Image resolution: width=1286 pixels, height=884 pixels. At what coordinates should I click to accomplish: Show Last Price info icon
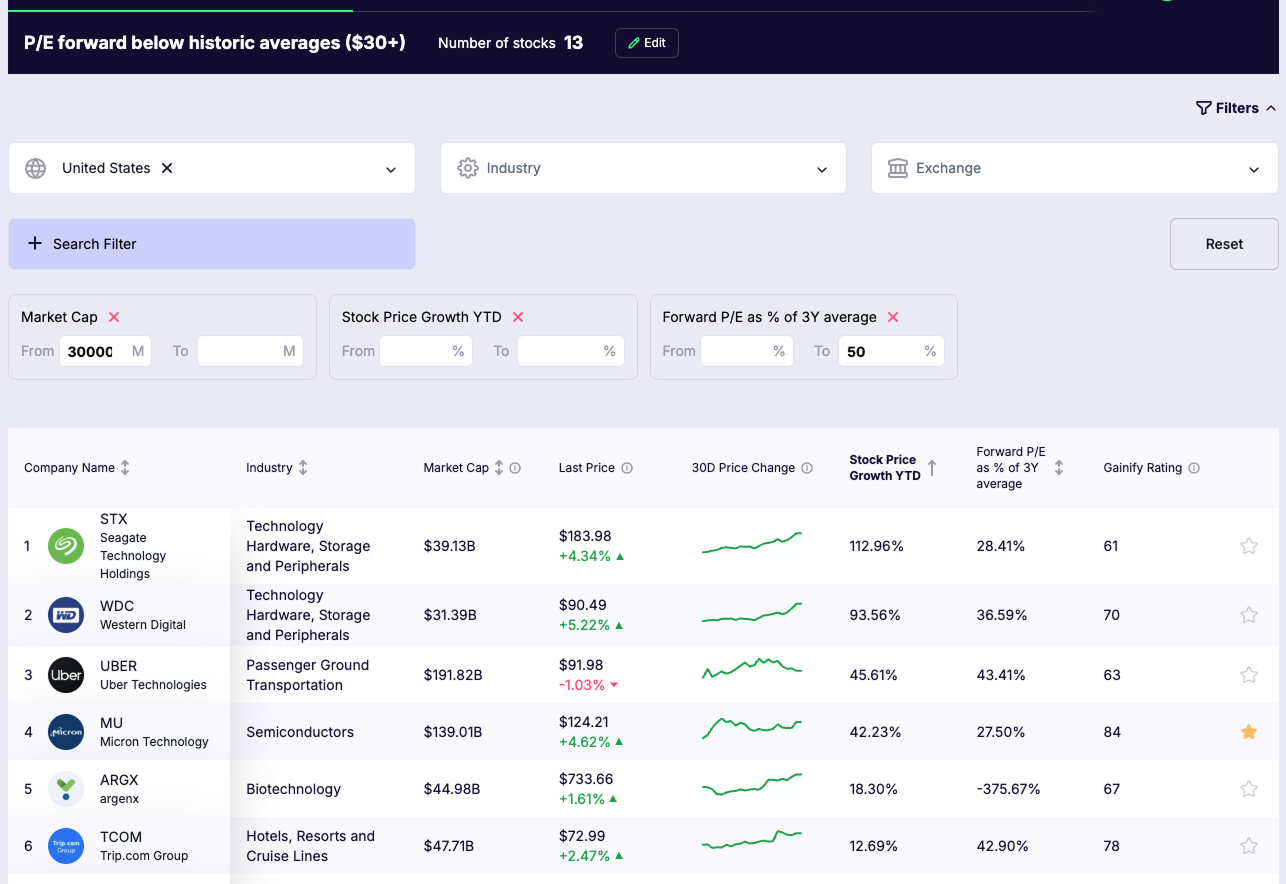pyautogui.click(x=627, y=468)
